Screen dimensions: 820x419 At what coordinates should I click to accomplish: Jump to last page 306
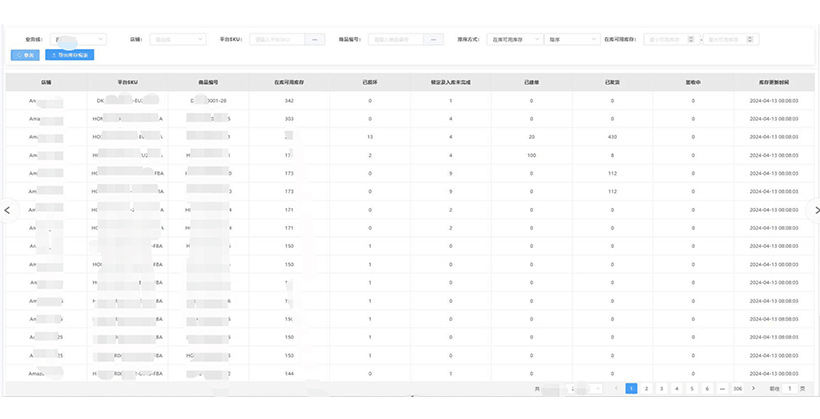click(x=738, y=388)
